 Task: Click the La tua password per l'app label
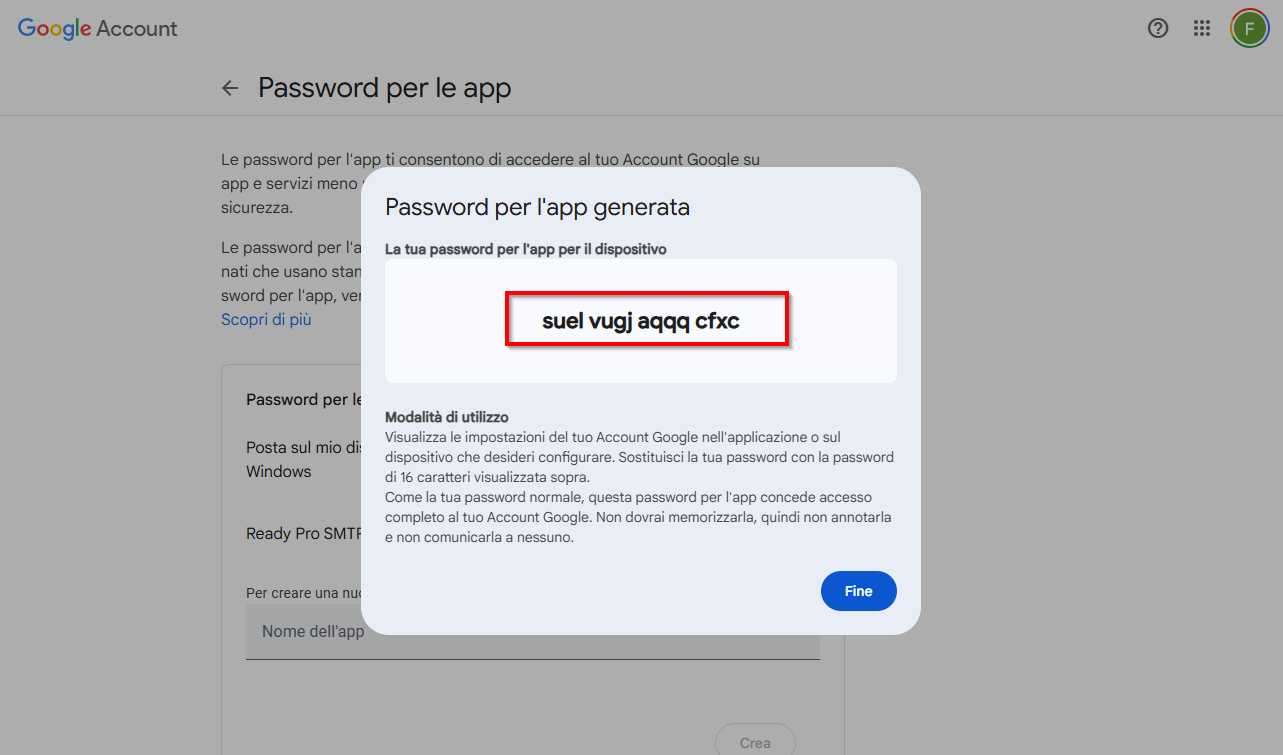(x=525, y=249)
